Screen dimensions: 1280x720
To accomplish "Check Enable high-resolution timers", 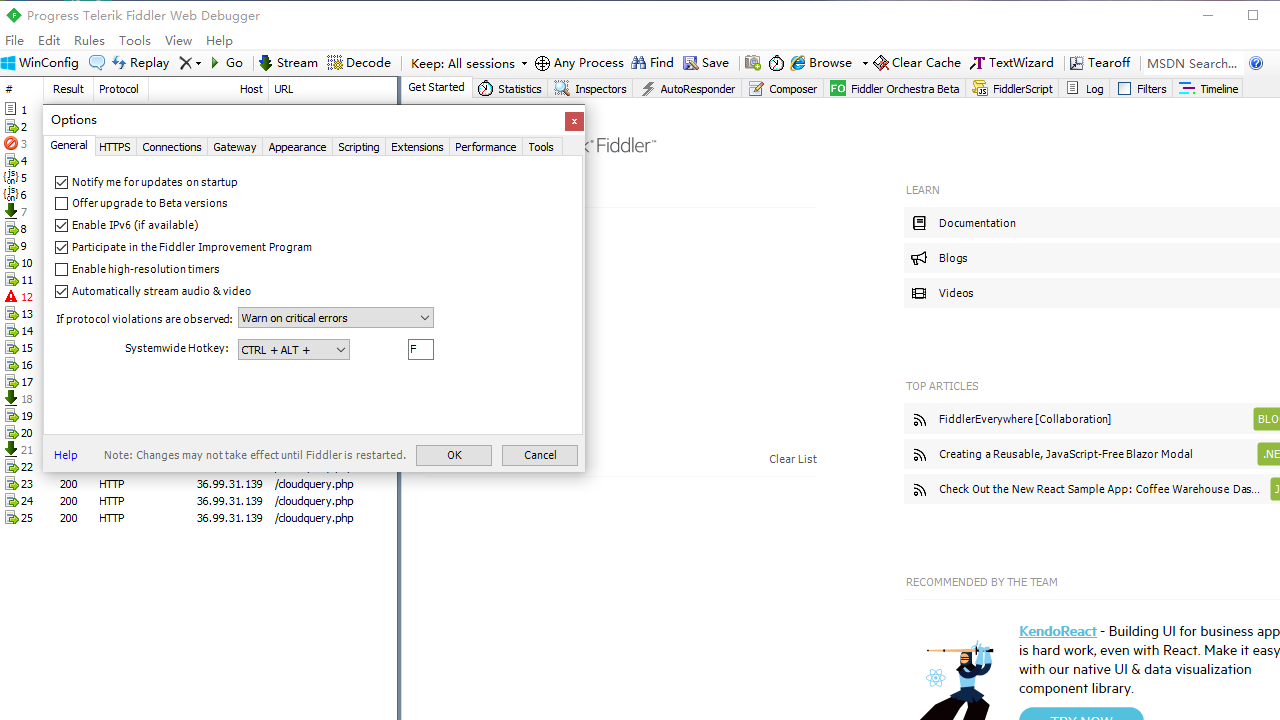I will [x=62, y=269].
